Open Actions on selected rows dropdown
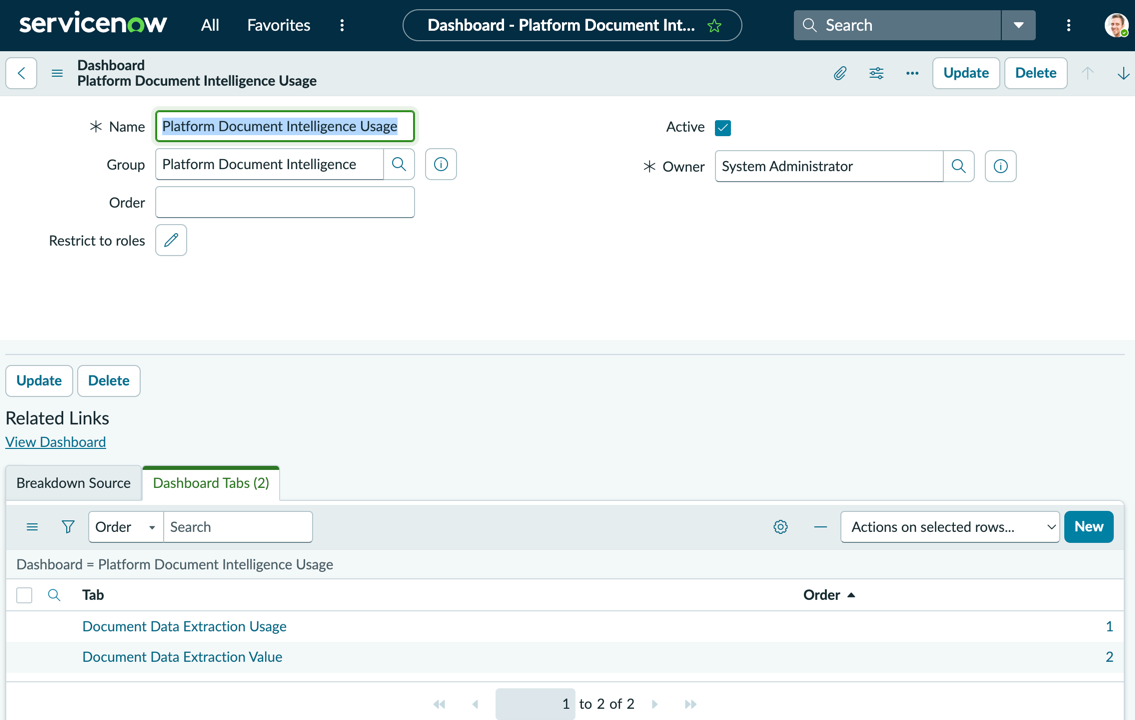The height and width of the screenshot is (720, 1135). coord(950,527)
